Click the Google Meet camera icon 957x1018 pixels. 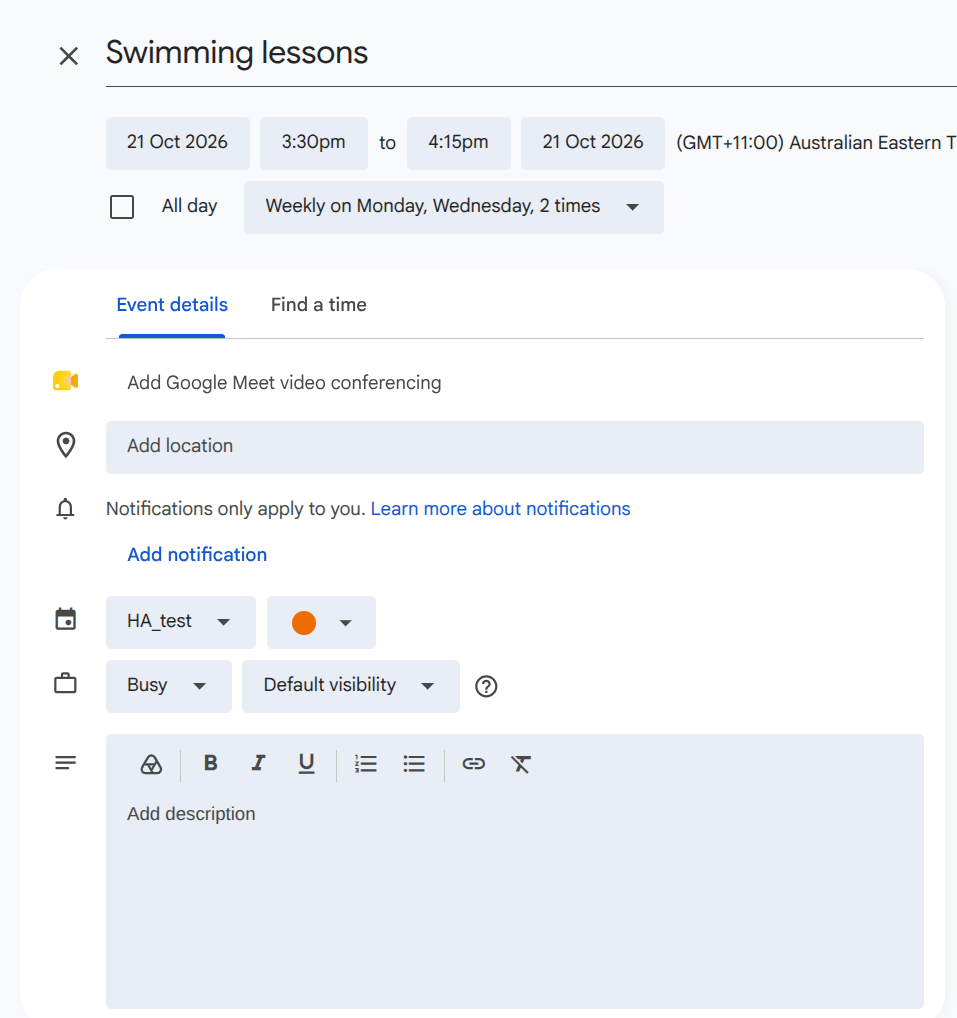(66, 381)
